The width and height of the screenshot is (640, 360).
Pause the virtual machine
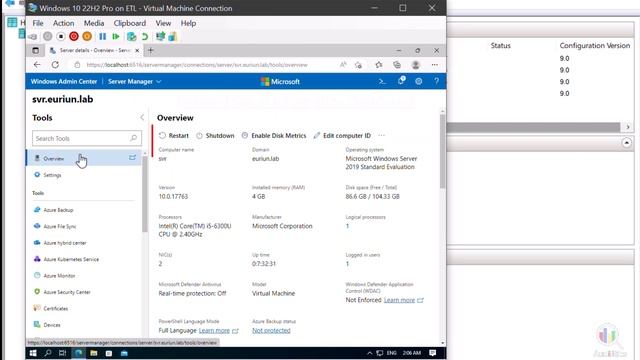coord(102,37)
